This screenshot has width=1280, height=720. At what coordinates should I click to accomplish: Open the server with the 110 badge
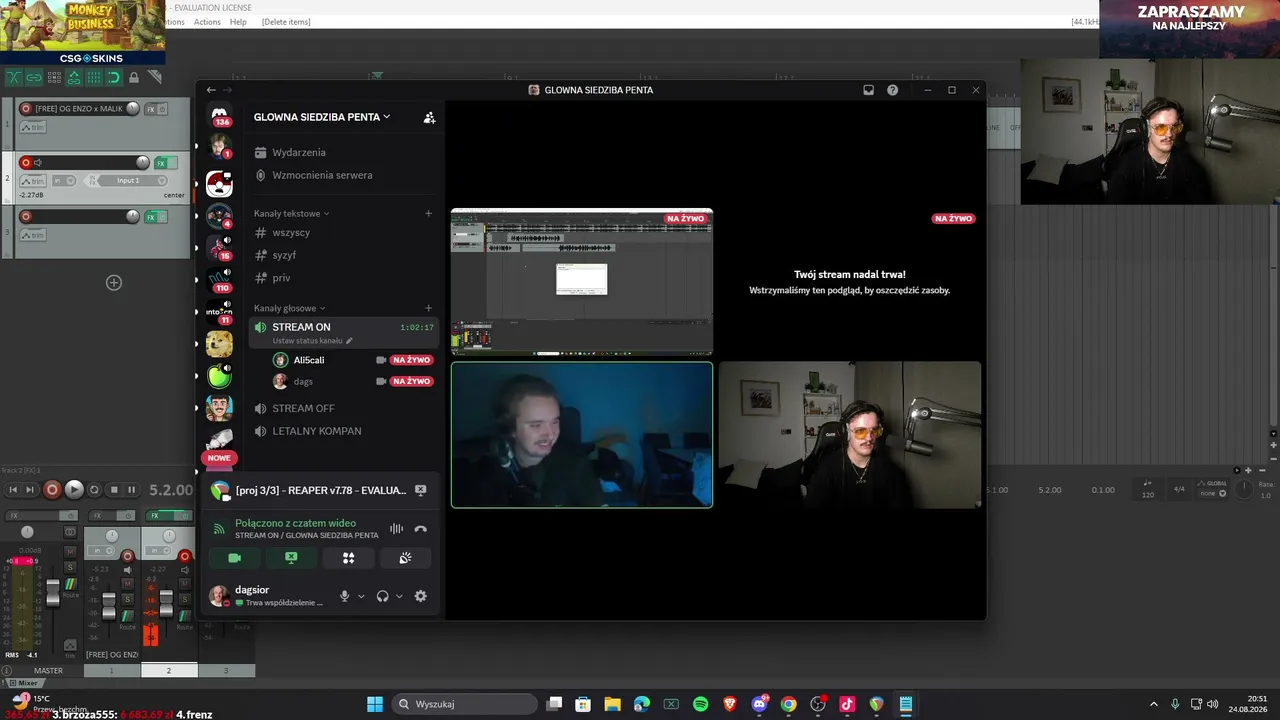[219, 279]
